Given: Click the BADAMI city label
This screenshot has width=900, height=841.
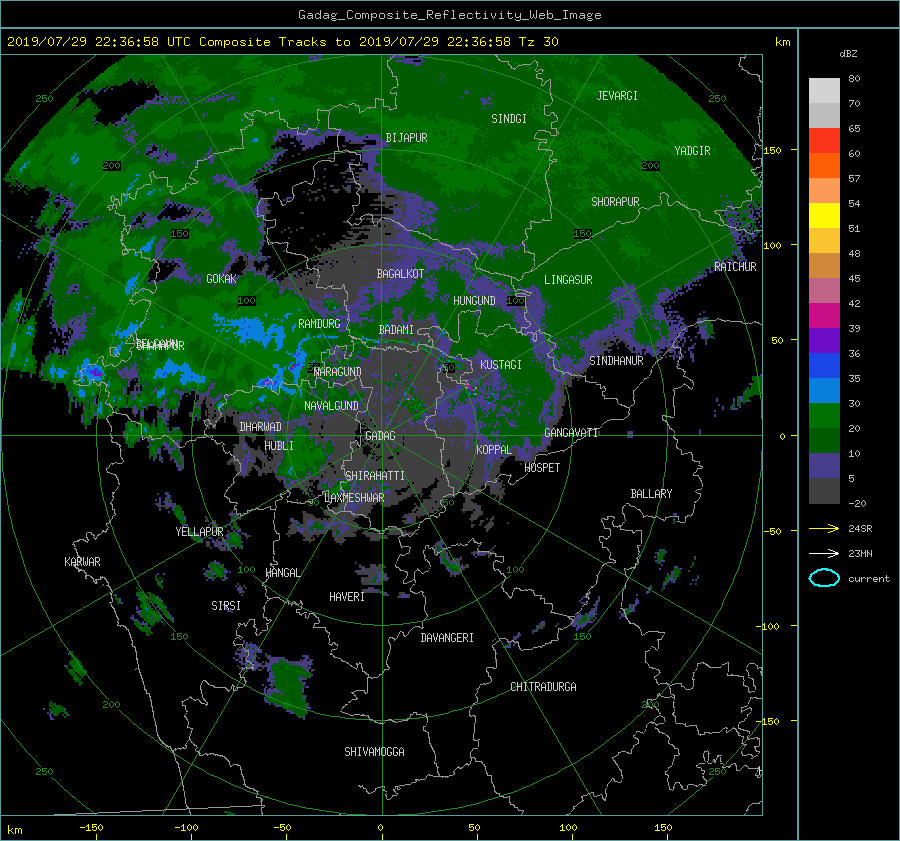Looking at the screenshot, I should click(396, 330).
